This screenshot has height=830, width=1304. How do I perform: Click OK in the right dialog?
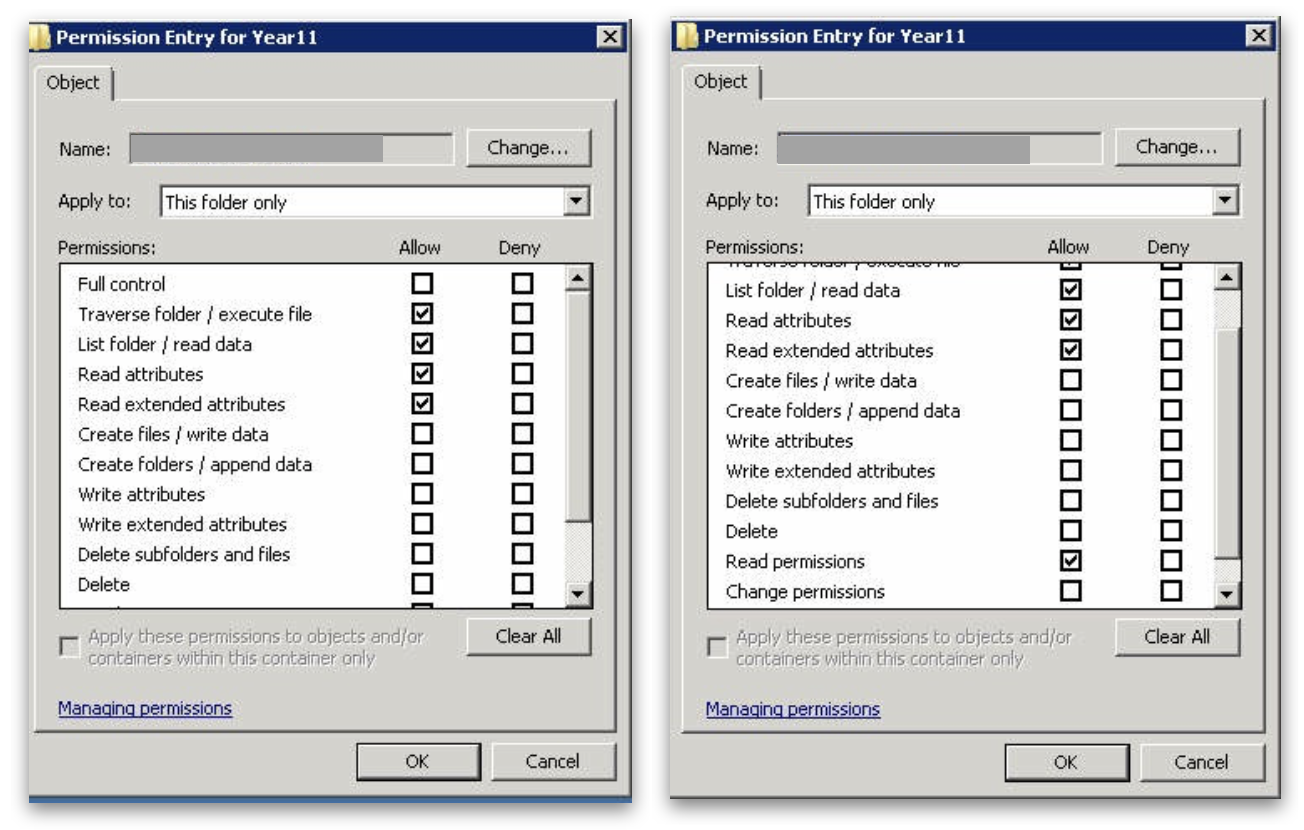(x=1066, y=762)
